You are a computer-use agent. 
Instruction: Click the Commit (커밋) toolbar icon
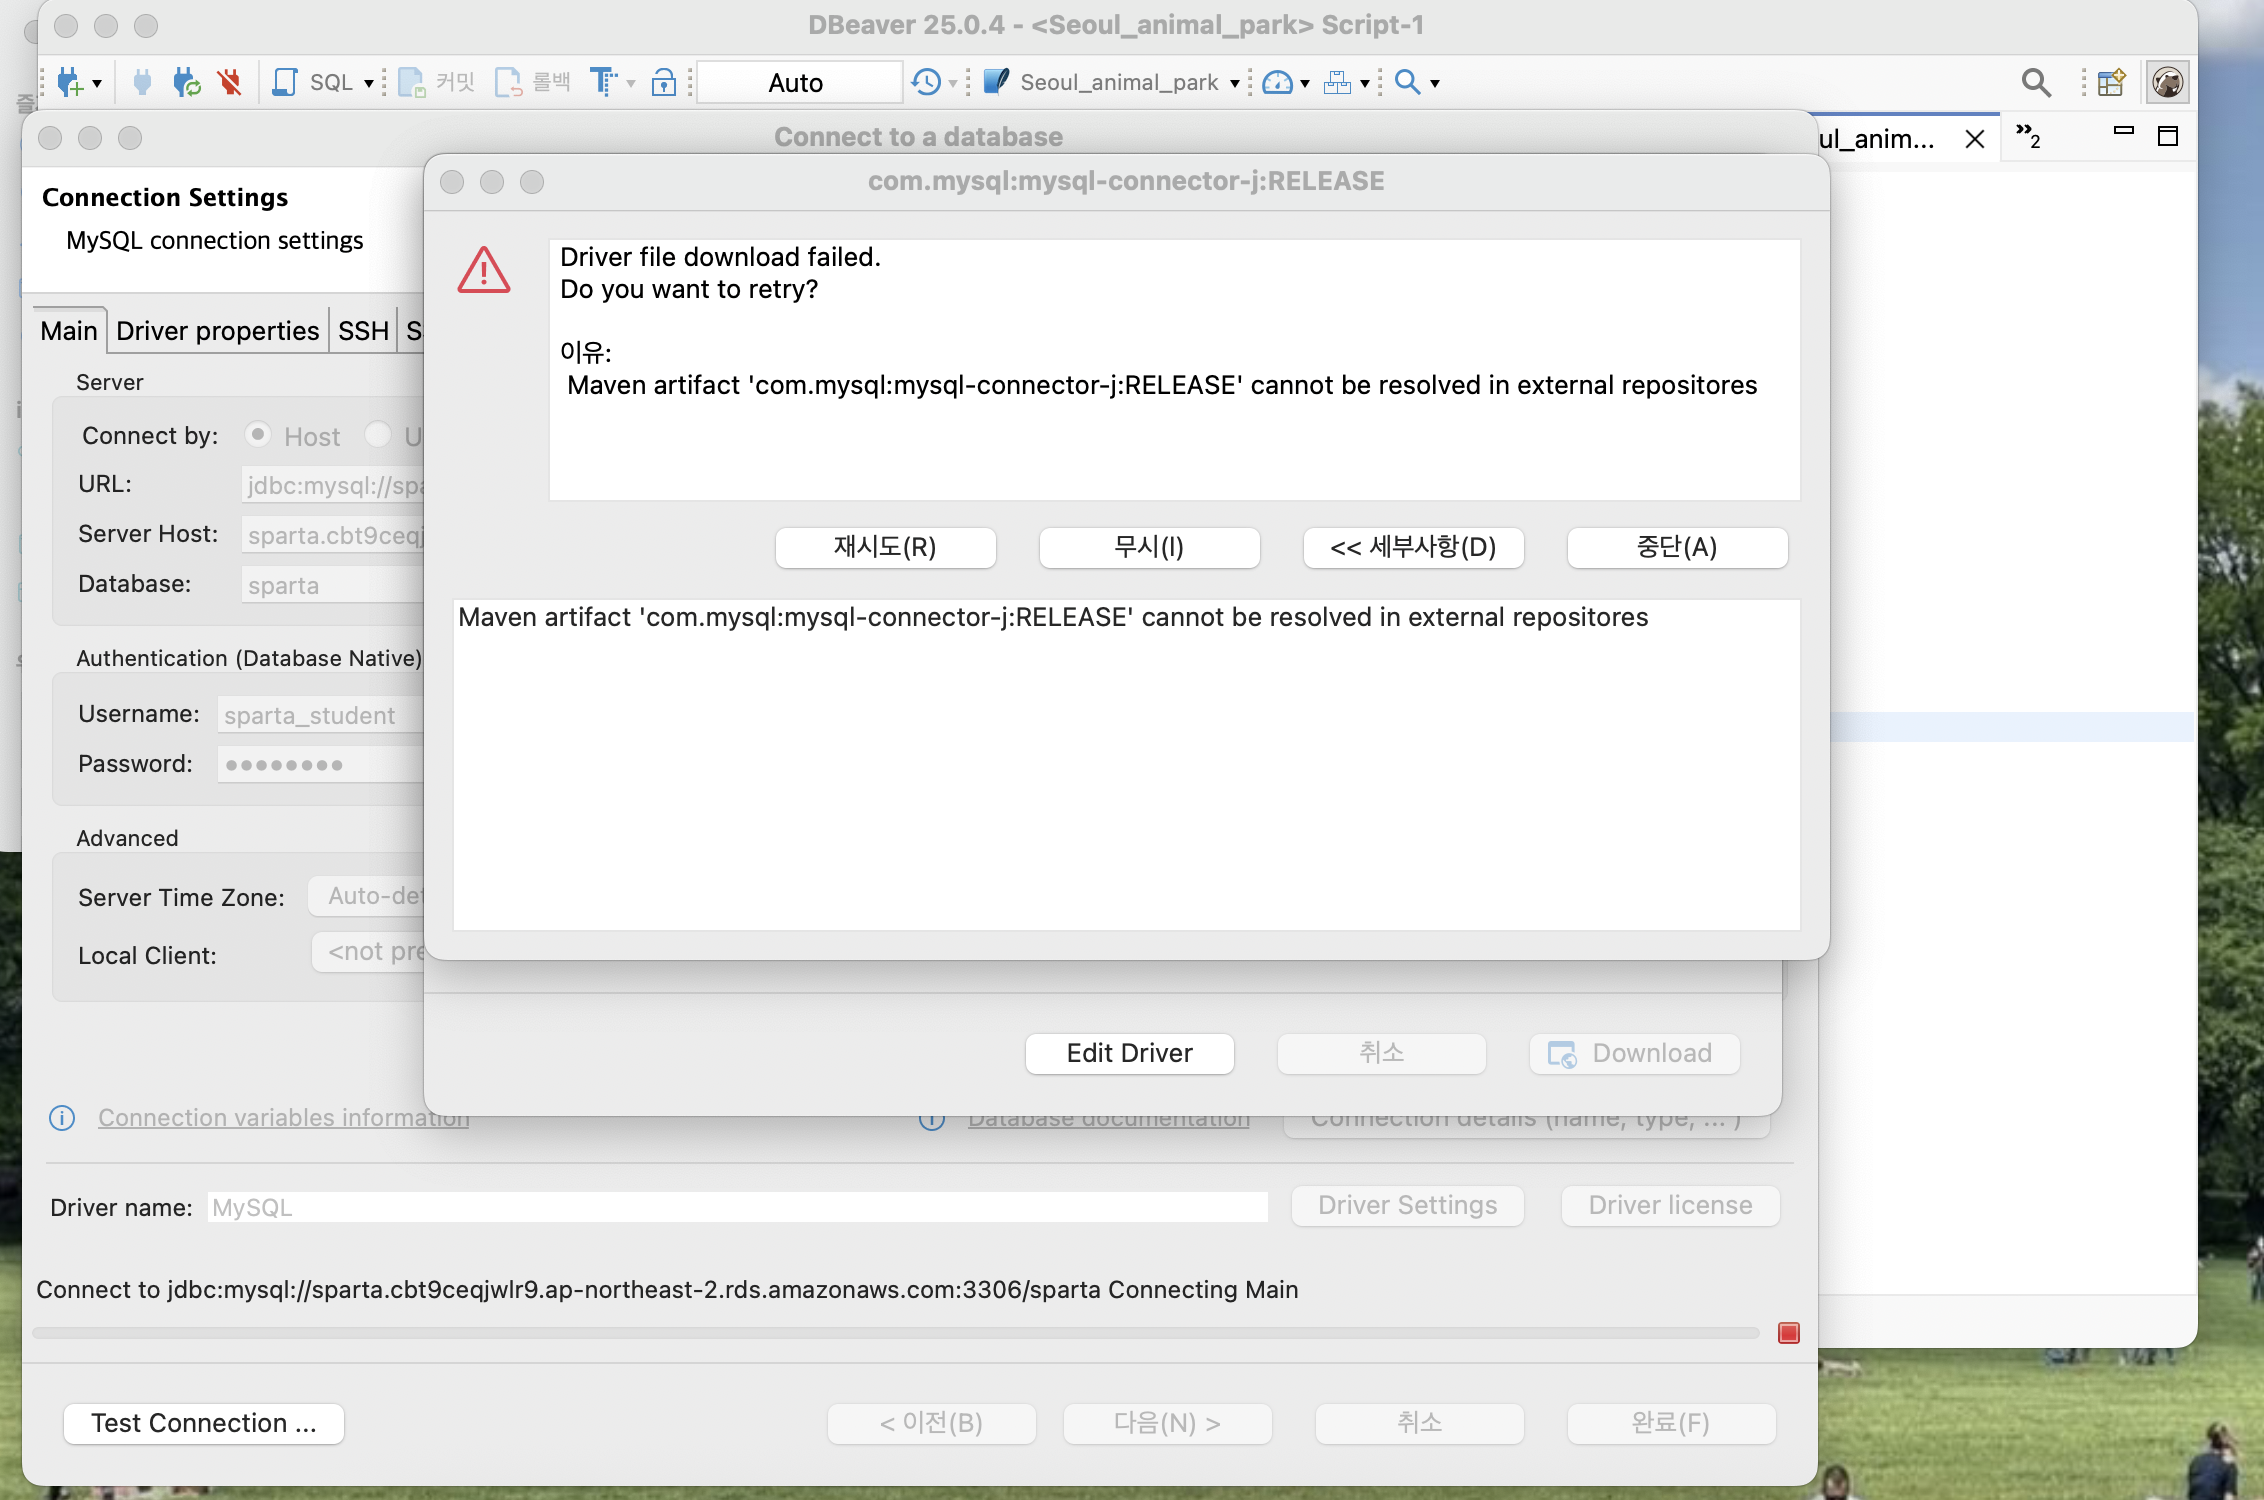tap(412, 82)
